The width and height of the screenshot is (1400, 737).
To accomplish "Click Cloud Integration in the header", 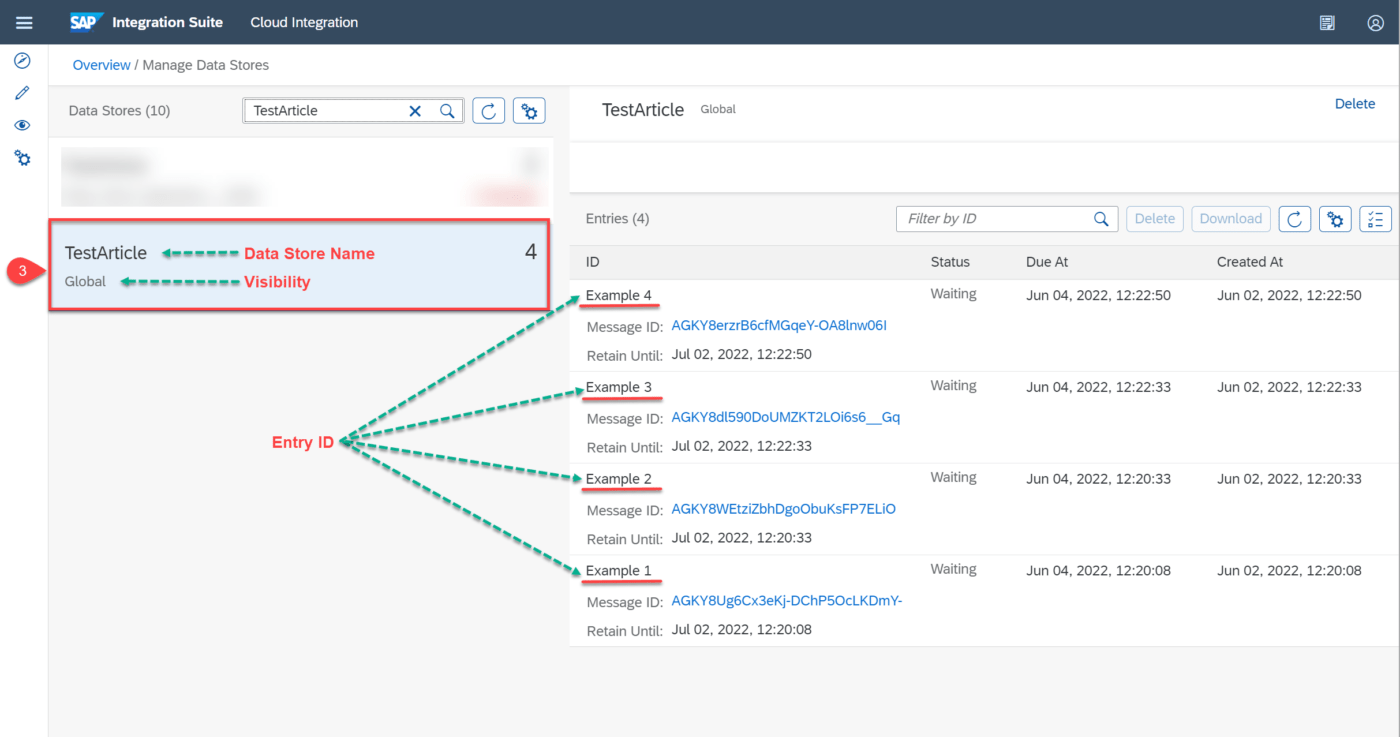I will (304, 22).
